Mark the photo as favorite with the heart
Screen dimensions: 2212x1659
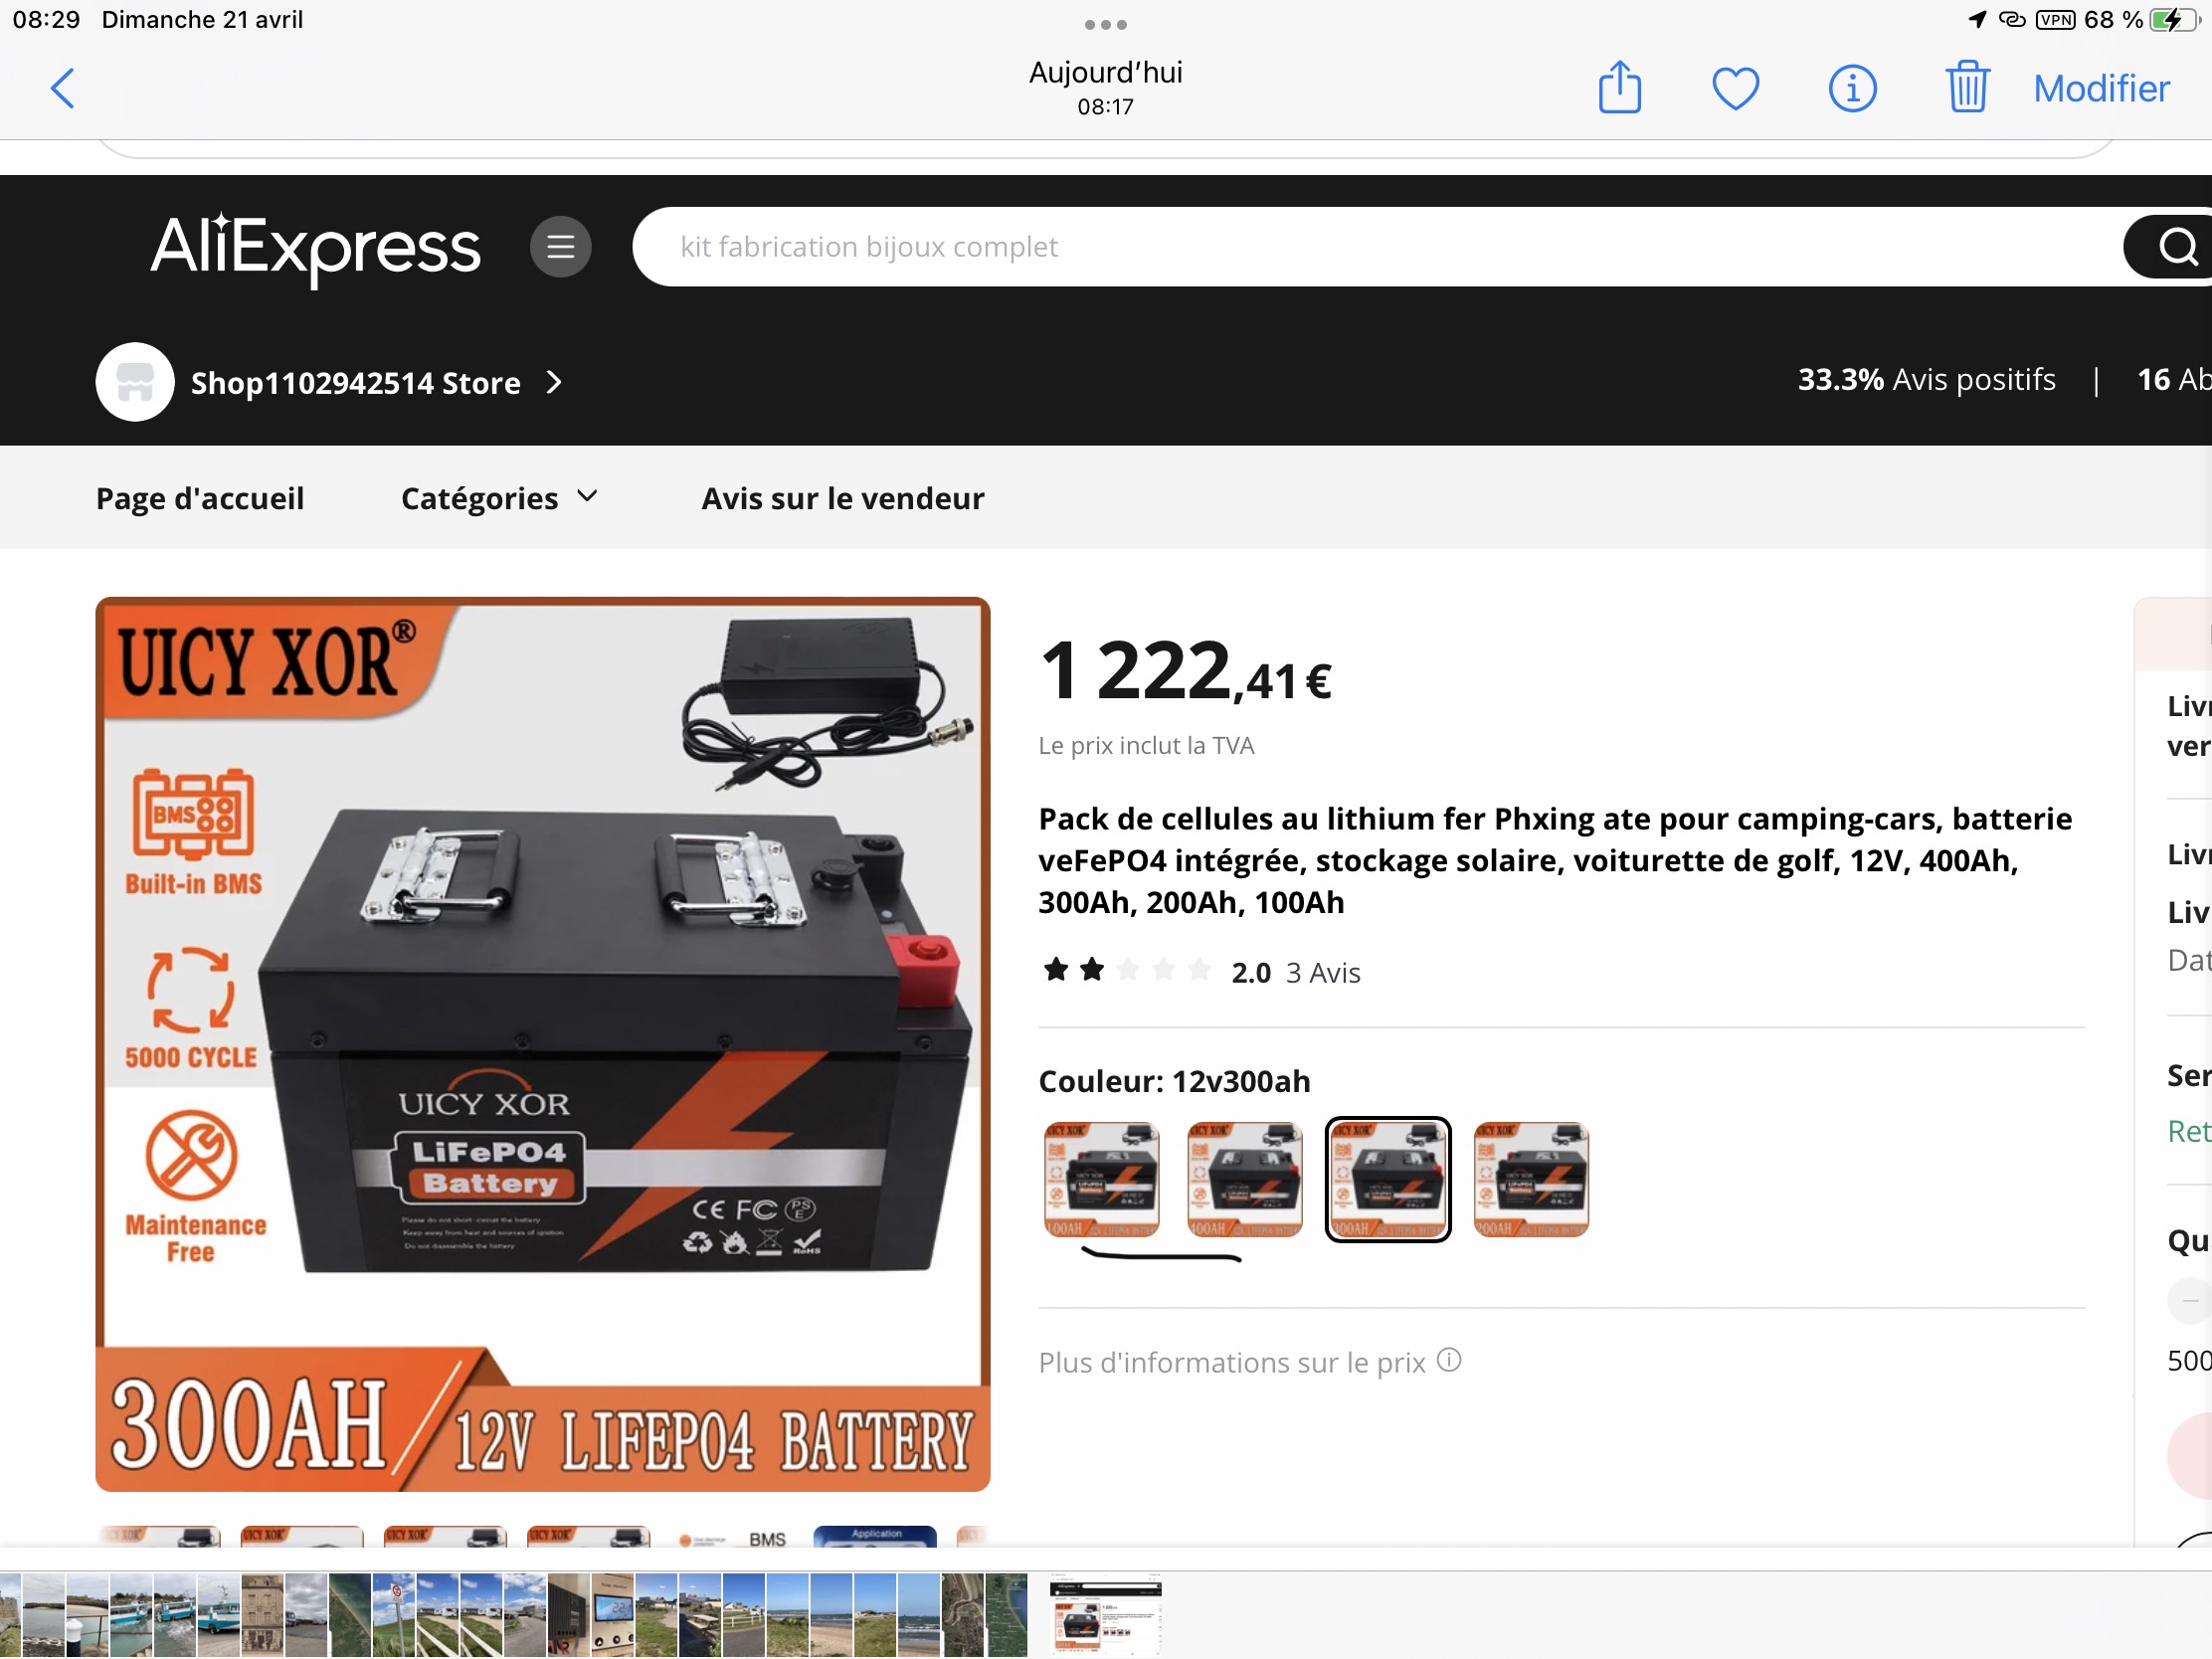(x=1735, y=88)
